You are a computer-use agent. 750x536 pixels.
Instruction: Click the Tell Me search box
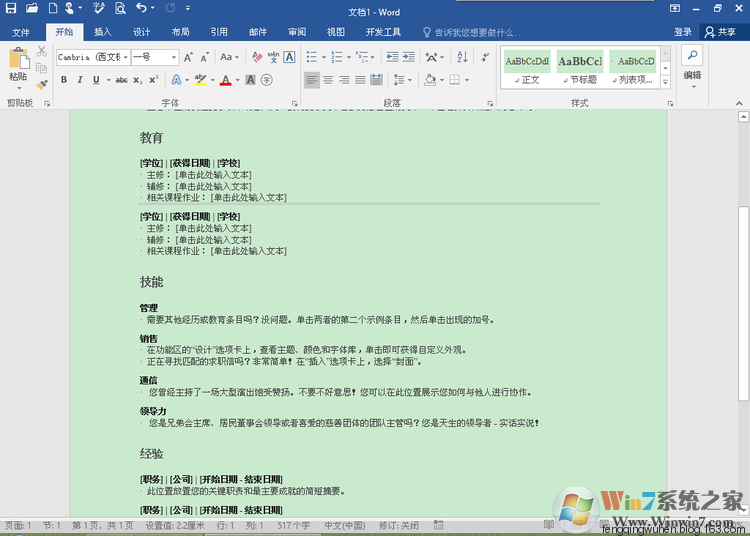point(475,32)
